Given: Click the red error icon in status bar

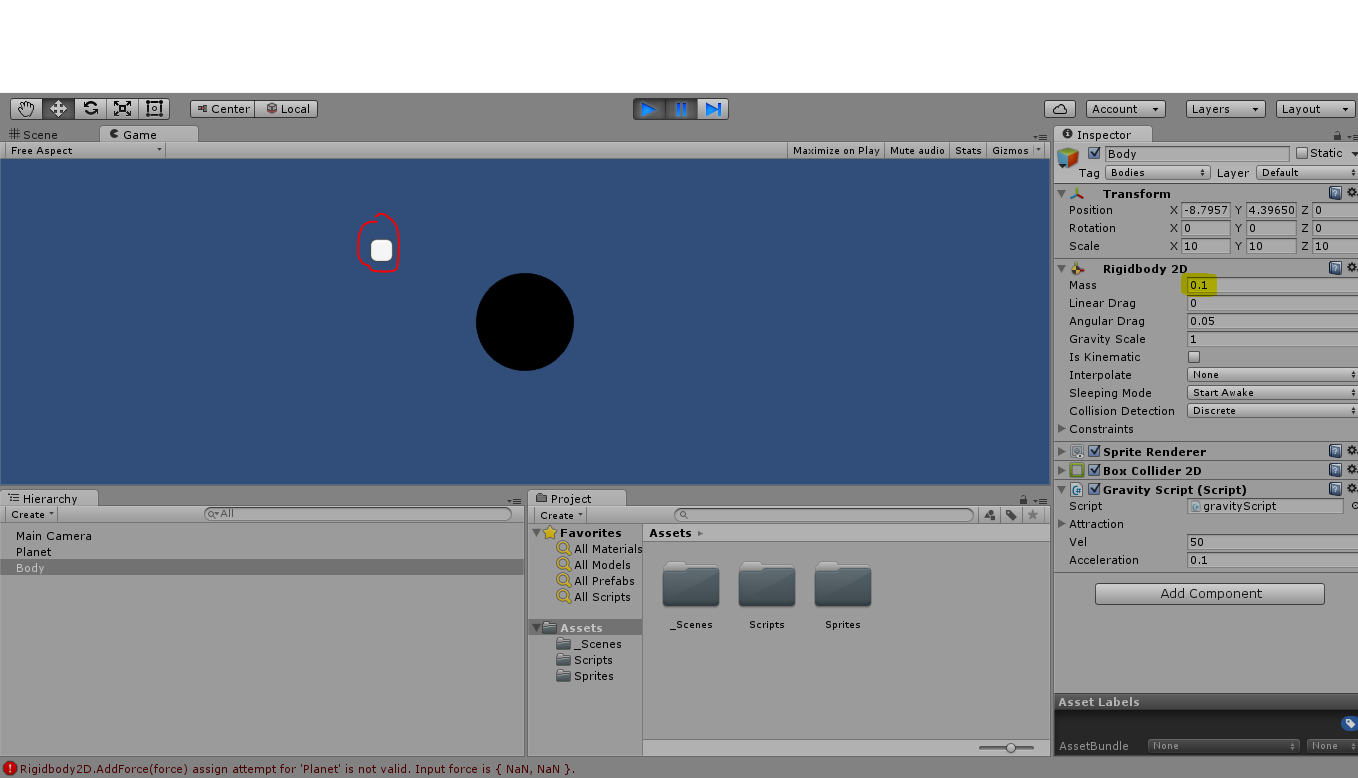Looking at the screenshot, I should (x=10, y=768).
